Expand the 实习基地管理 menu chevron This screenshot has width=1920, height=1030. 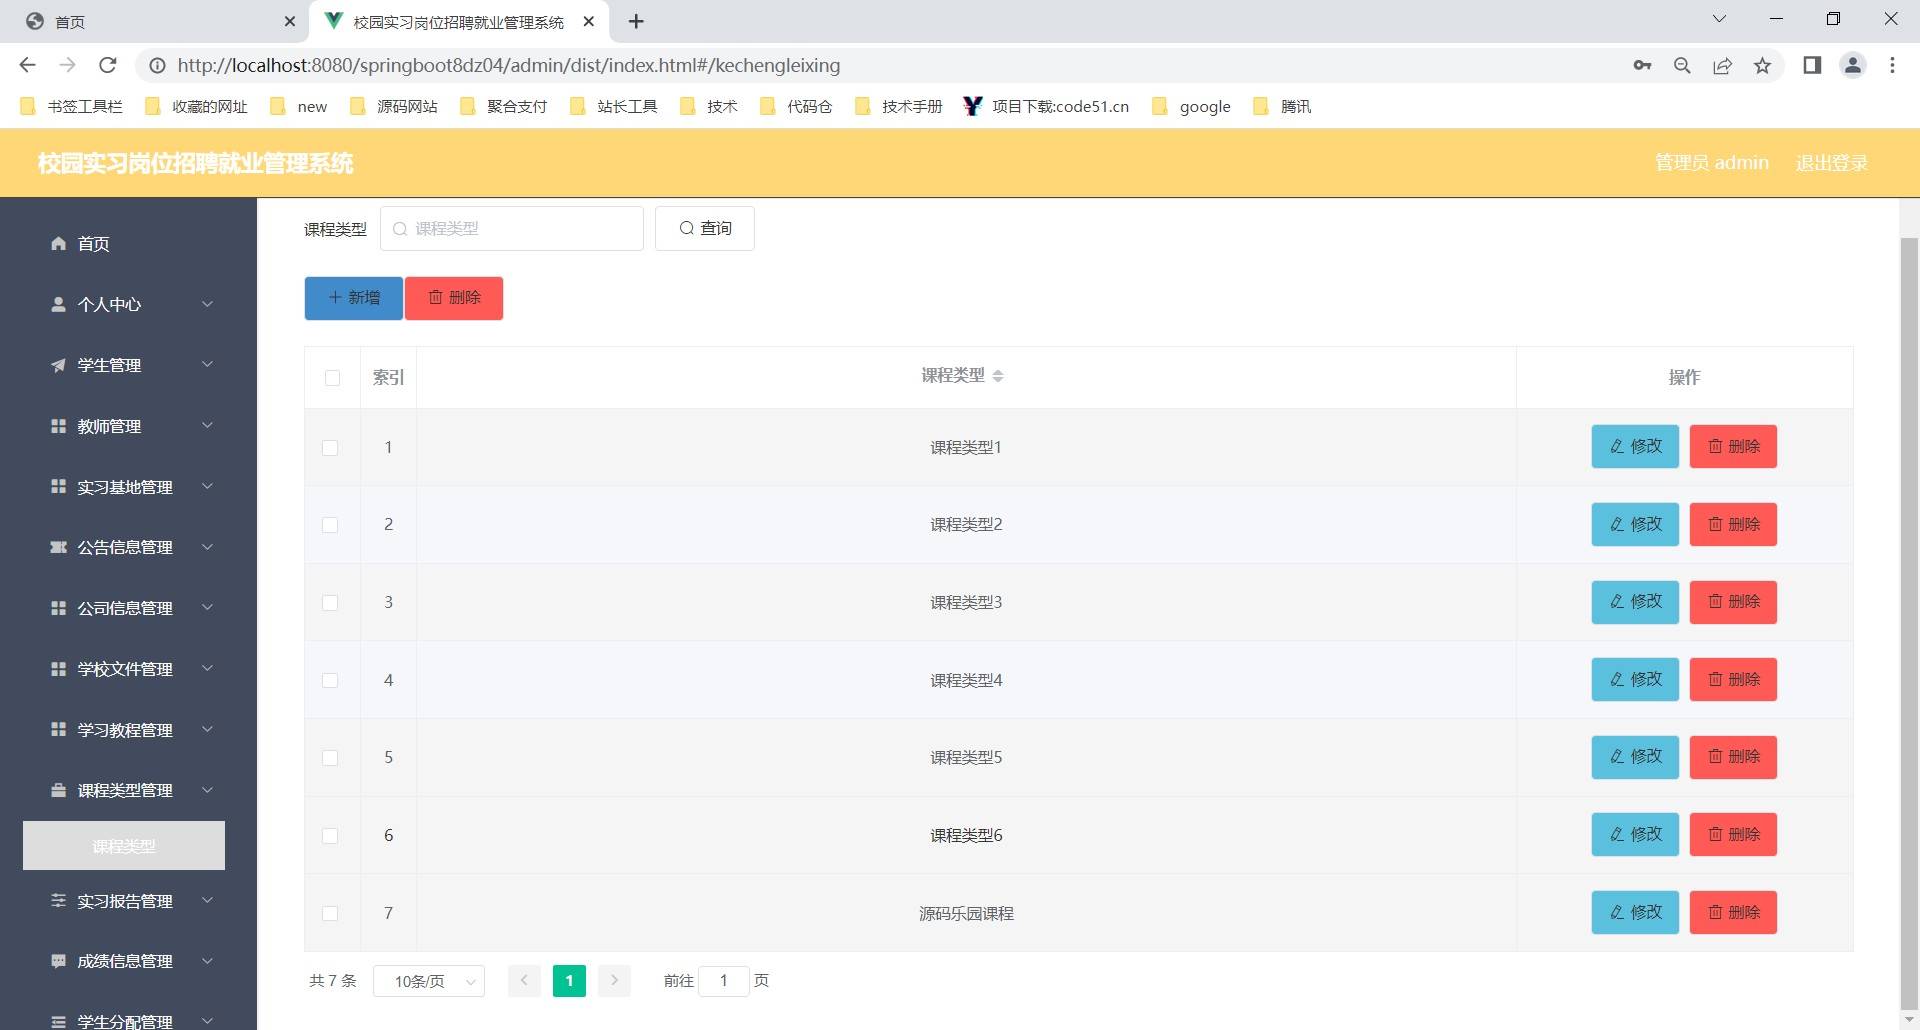(x=207, y=486)
